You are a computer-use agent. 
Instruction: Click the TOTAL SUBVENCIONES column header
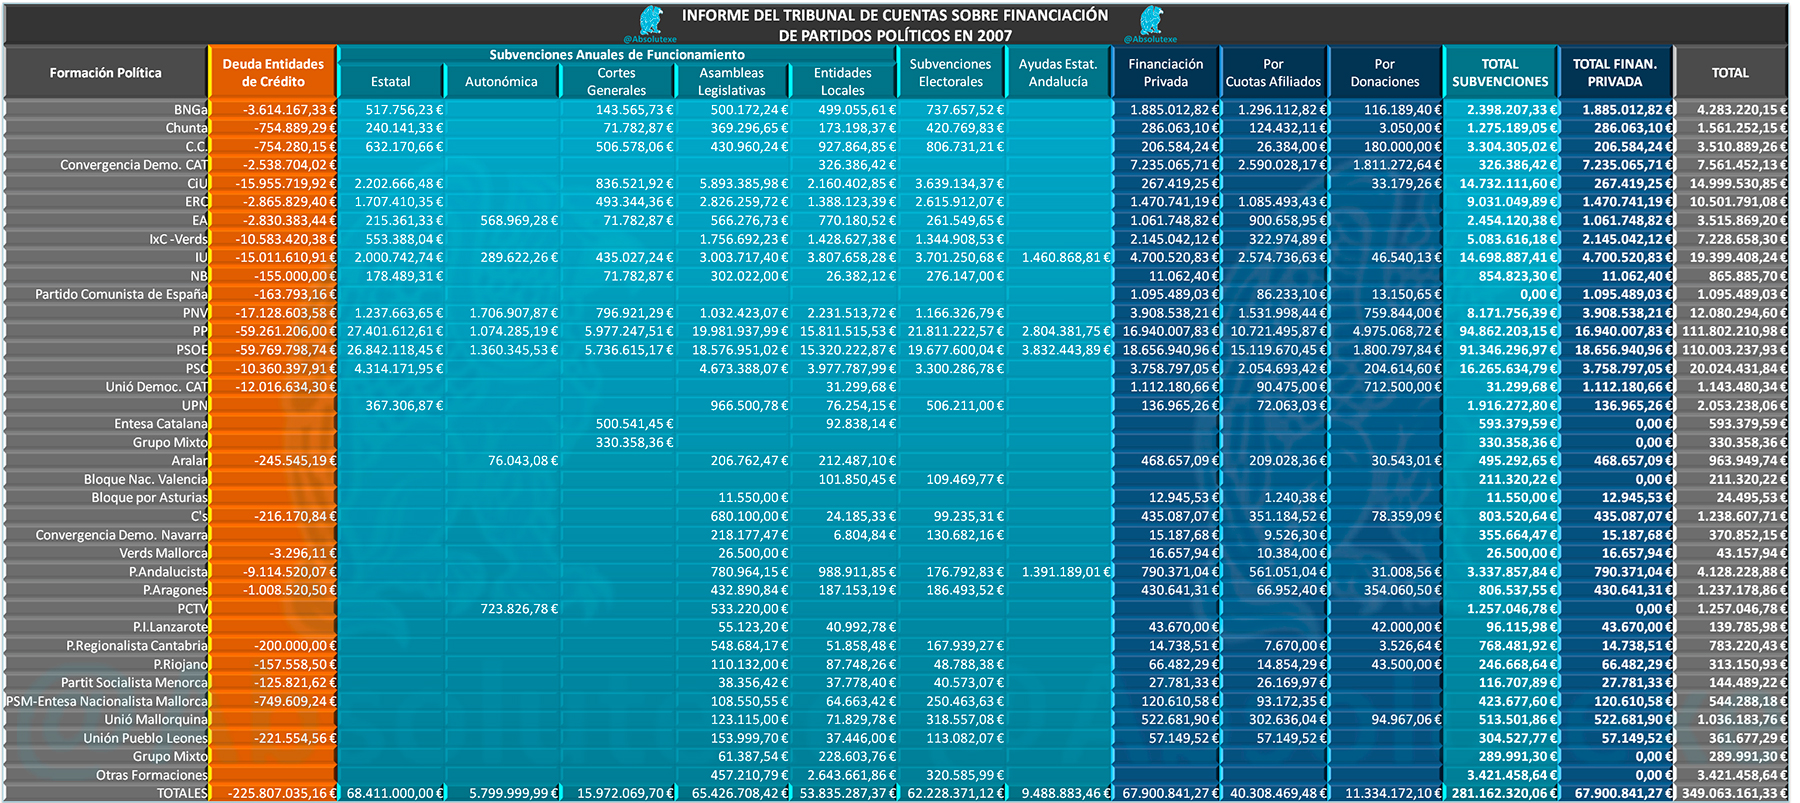pos(1499,73)
